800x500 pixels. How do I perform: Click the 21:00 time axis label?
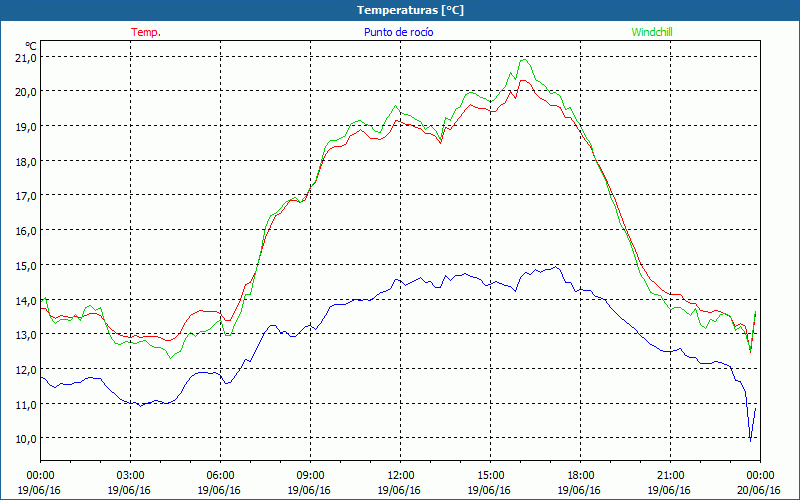[670, 476]
